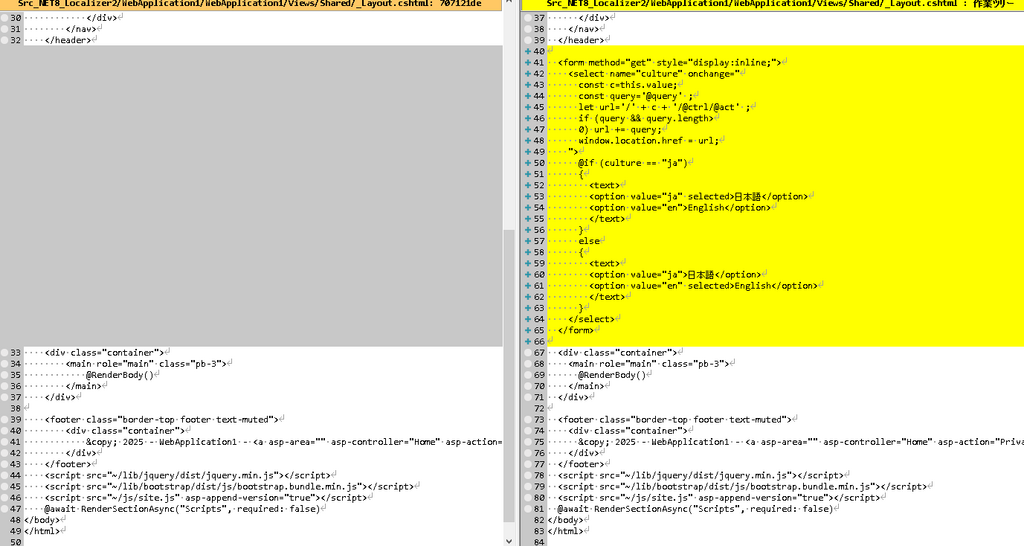
Task: Click the plus marker on added line 40
Action: 527,52
